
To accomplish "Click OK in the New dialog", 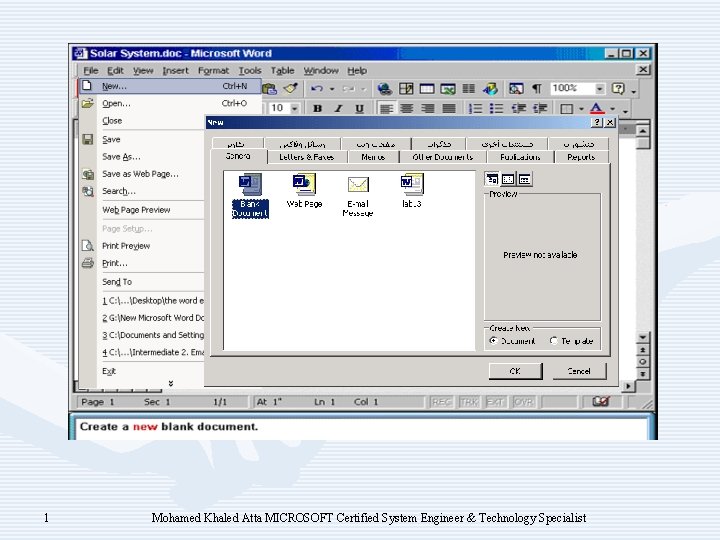I will 515,371.
